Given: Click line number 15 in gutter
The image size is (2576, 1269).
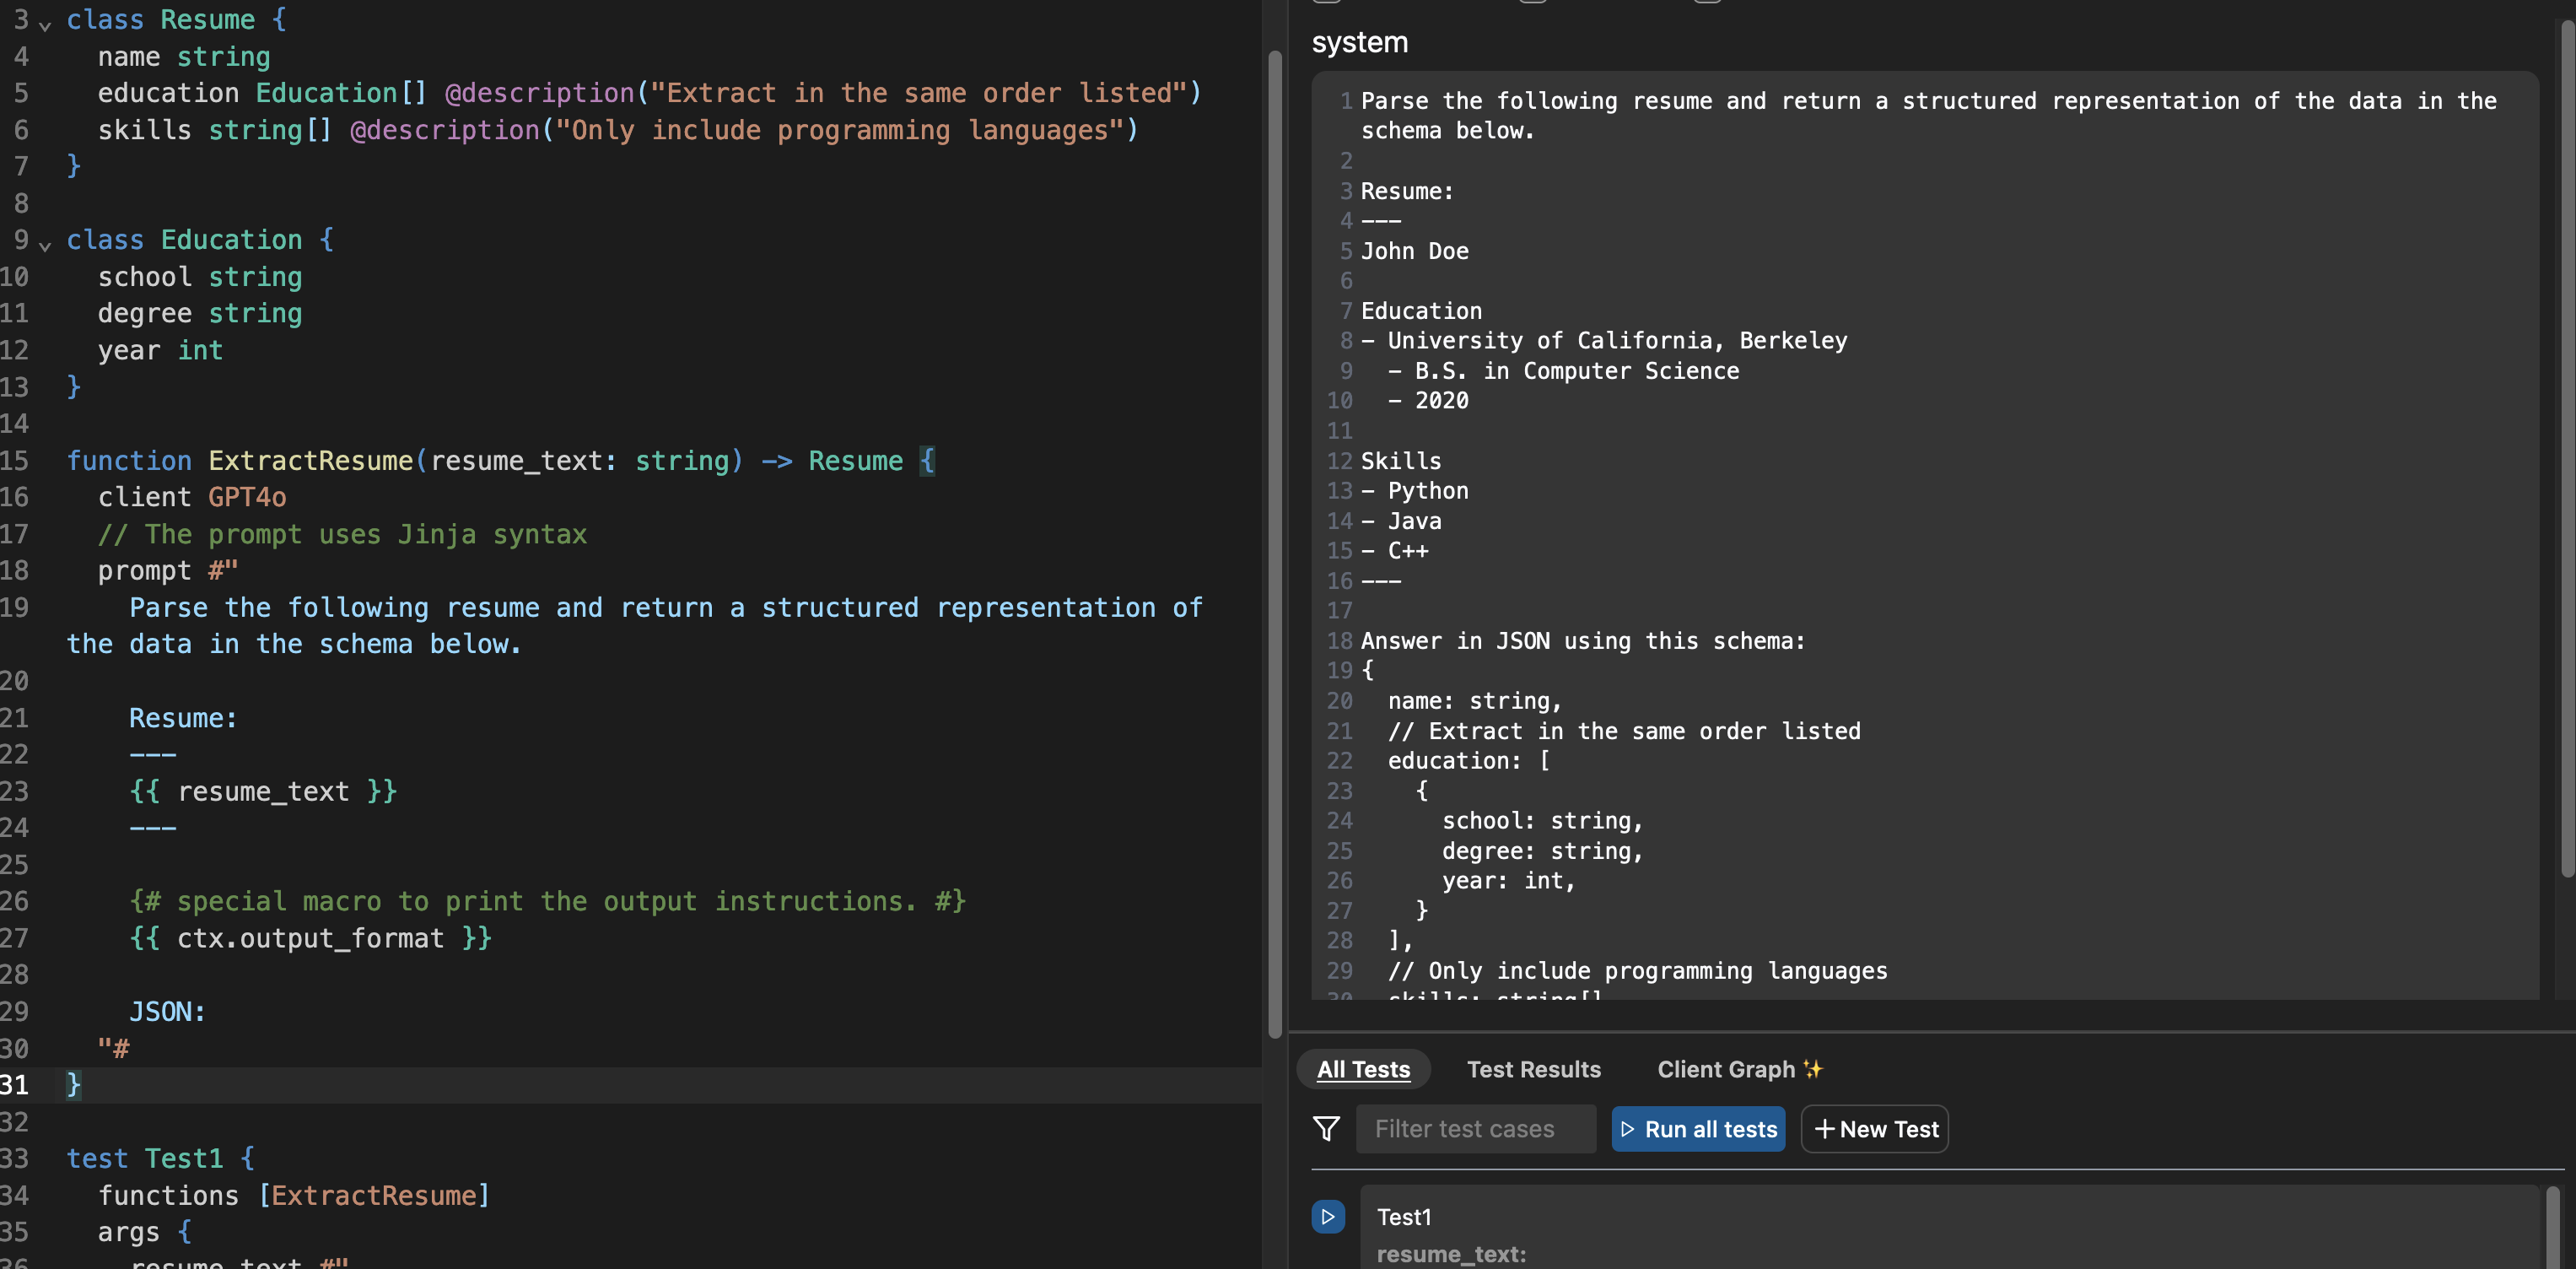Looking at the screenshot, I should [x=15, y=460].
